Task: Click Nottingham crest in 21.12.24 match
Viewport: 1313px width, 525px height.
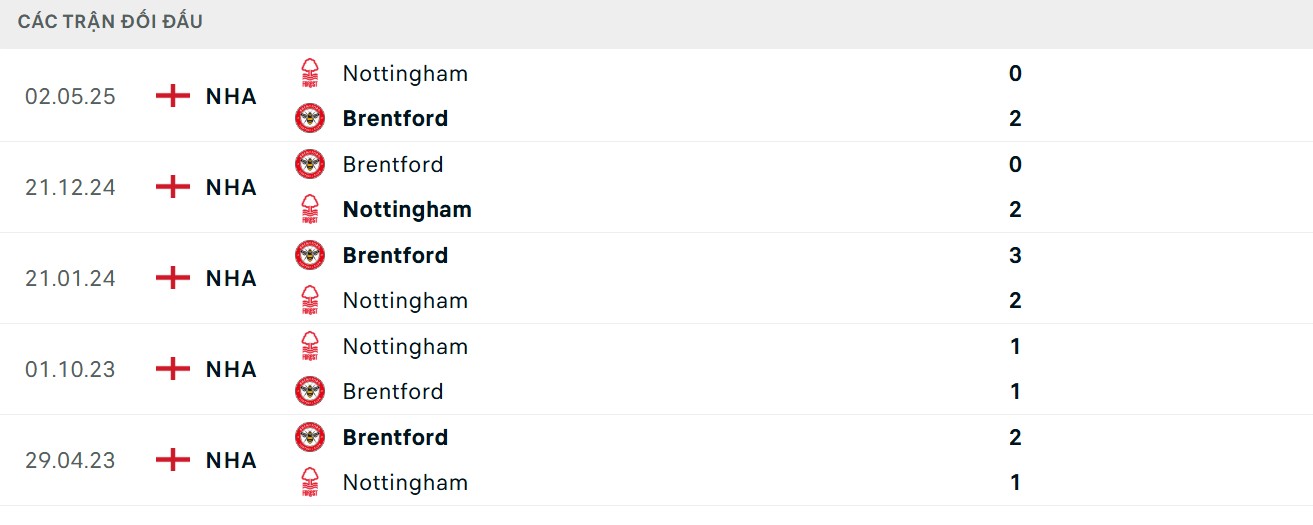Action: (x=310, y=209)
